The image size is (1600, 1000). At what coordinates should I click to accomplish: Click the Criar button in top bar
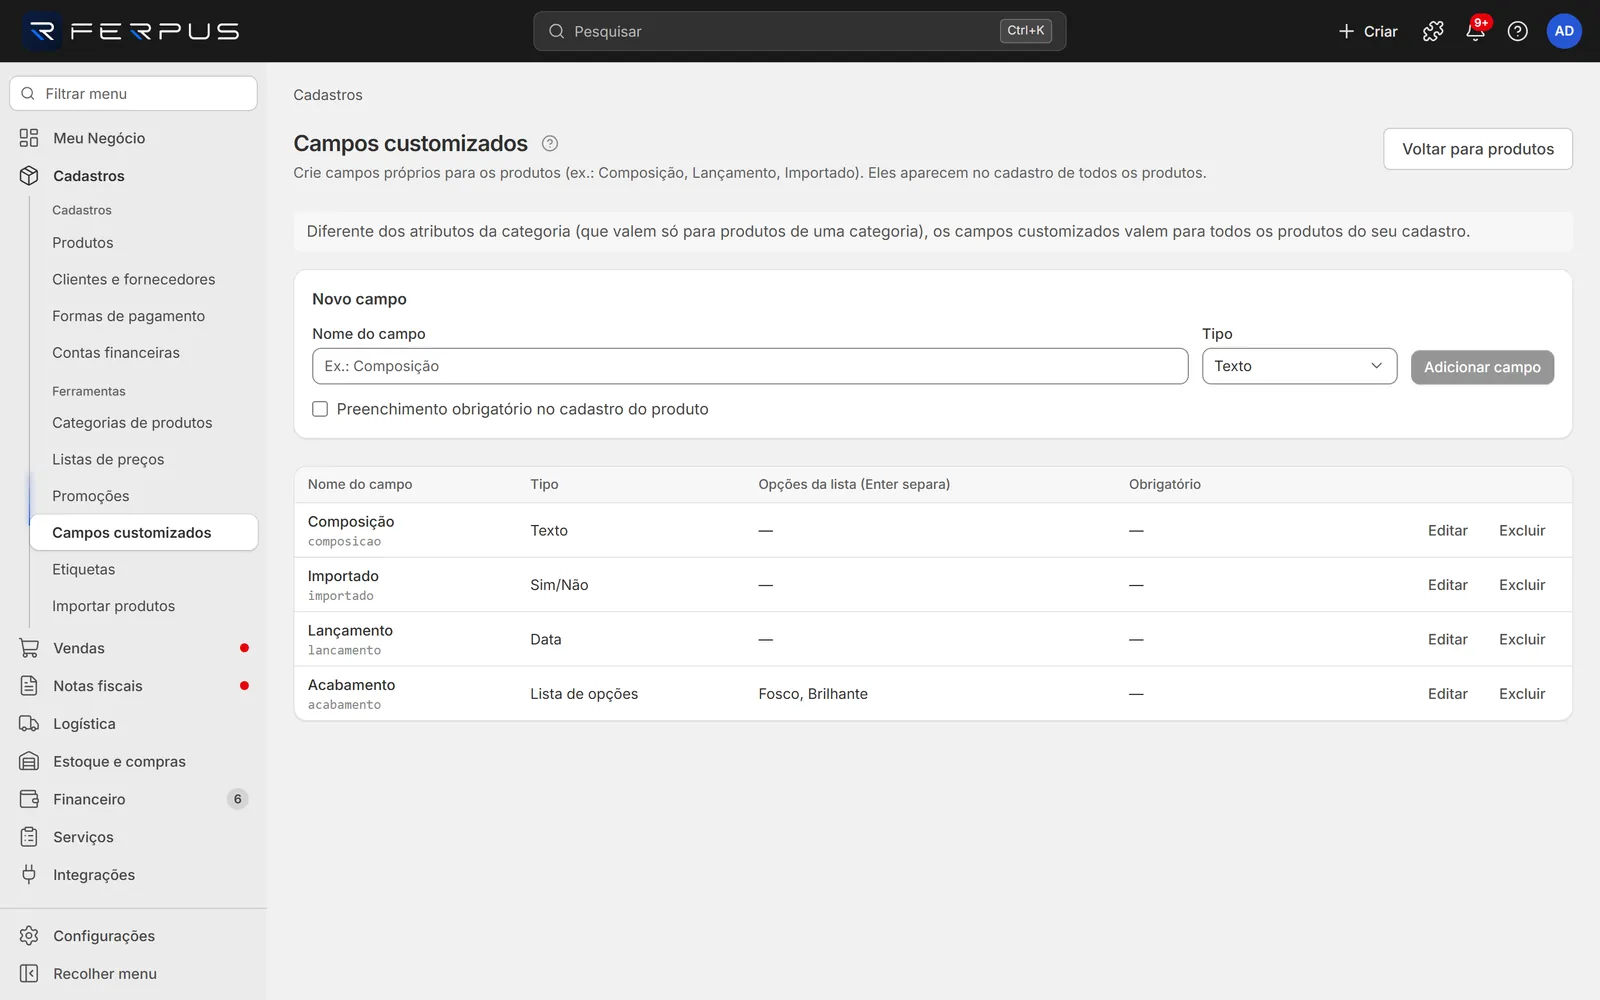pyautogui.click(x=1368, y=31)
